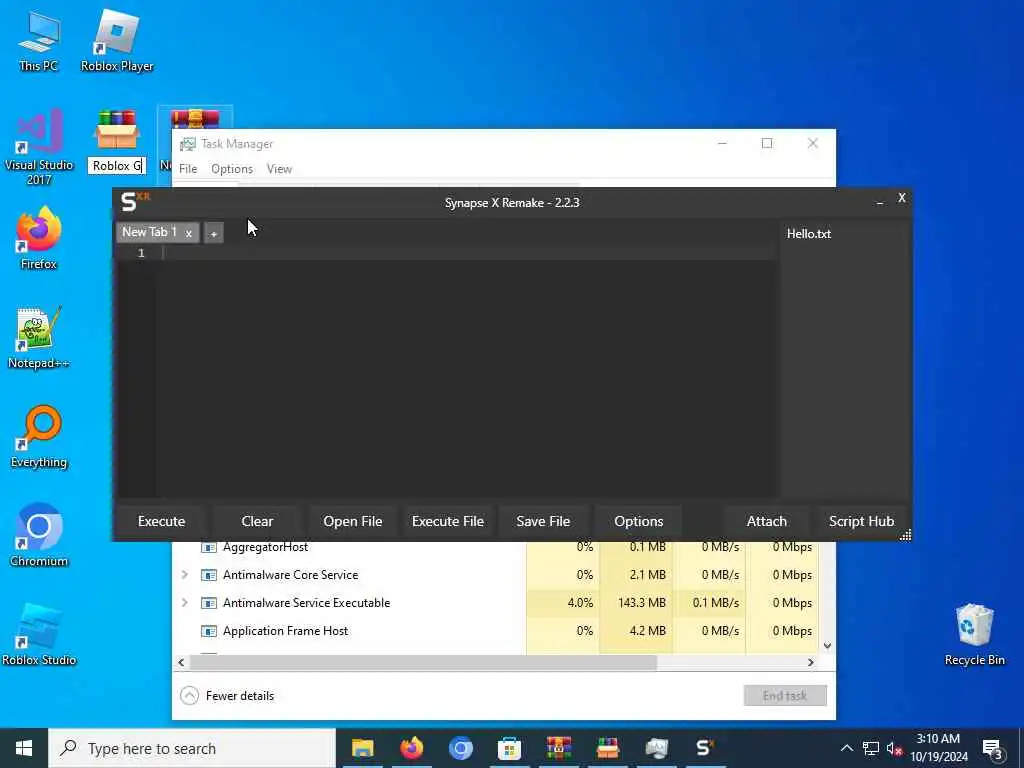Viewport: 1024px width, 768px height.
Task: Click the 143.3 MB memory cell
Action: pos(635,603)
